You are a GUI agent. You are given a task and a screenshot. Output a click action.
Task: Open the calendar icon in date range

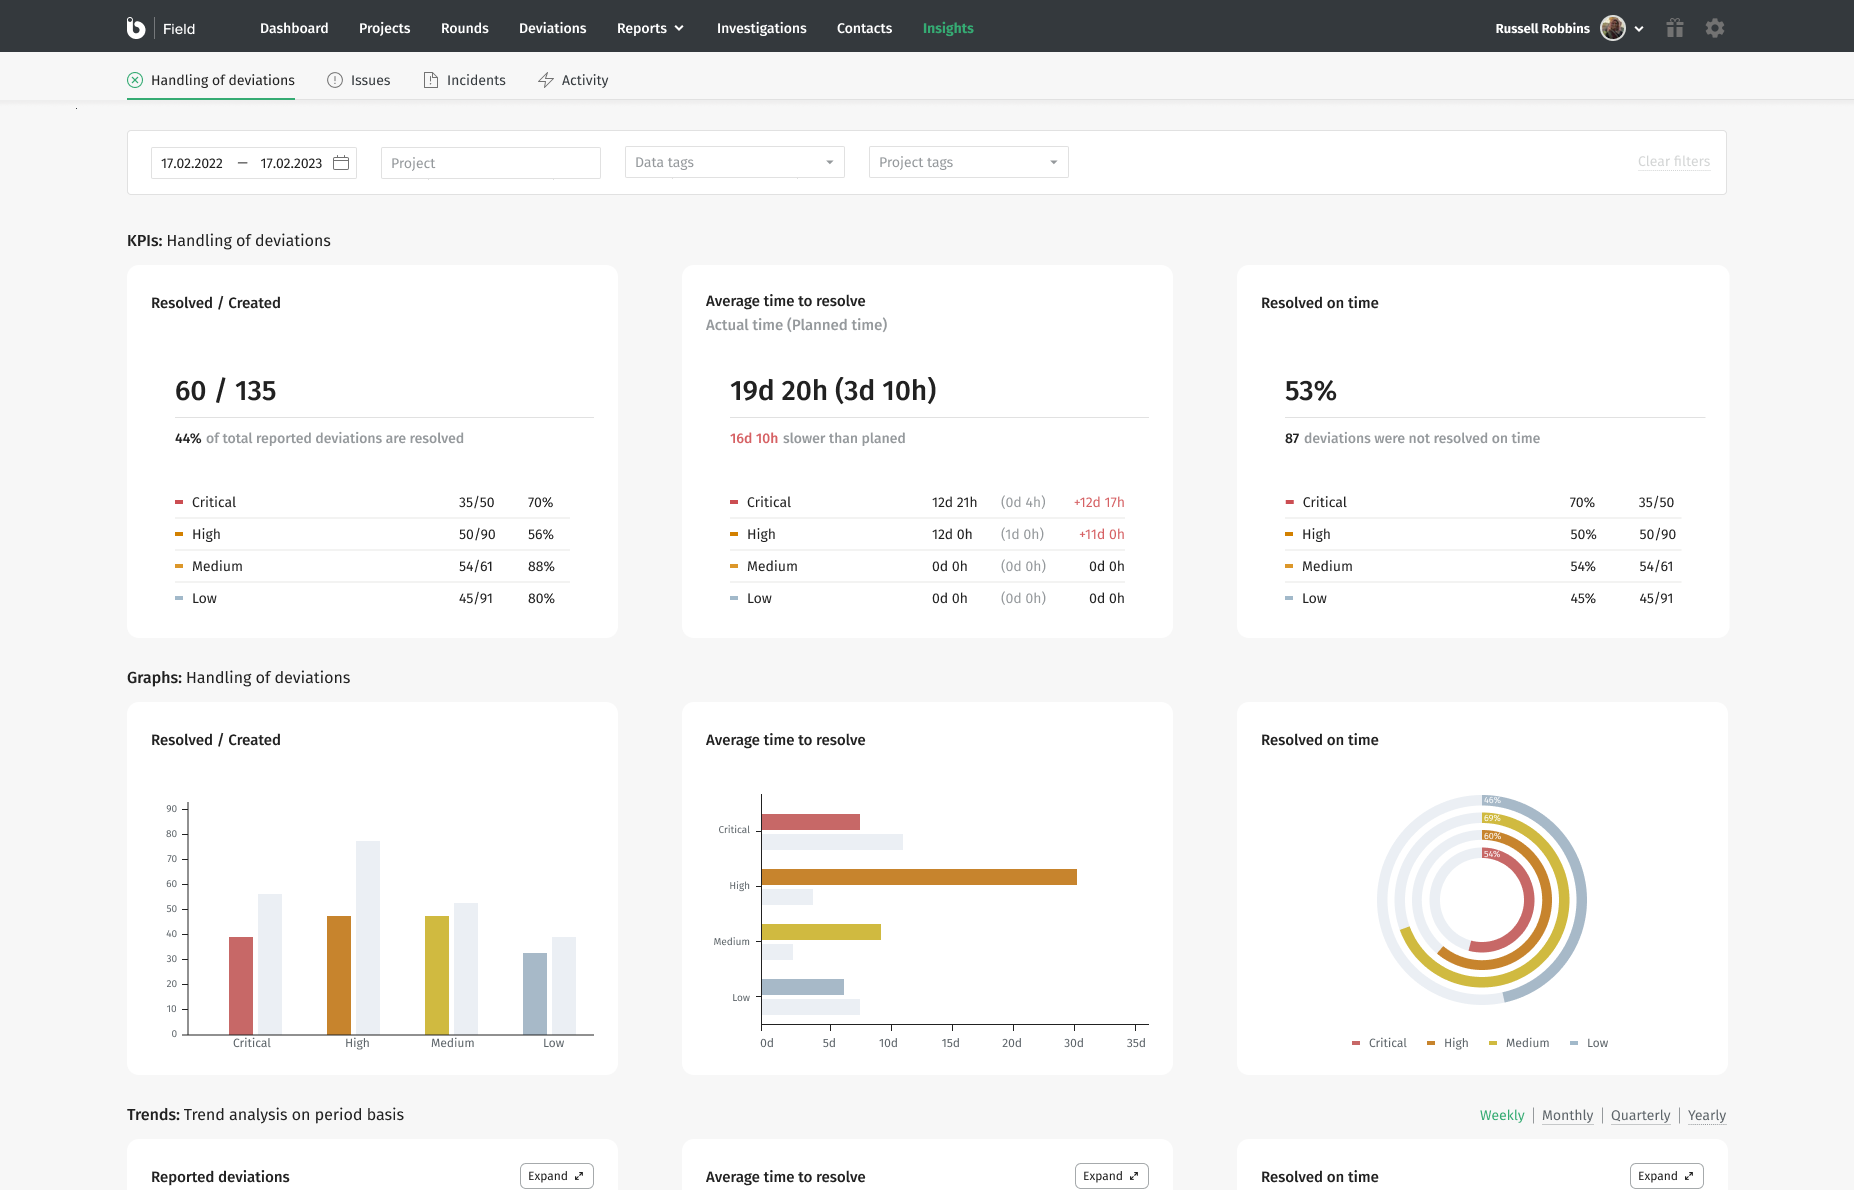(x=341, y=162)
